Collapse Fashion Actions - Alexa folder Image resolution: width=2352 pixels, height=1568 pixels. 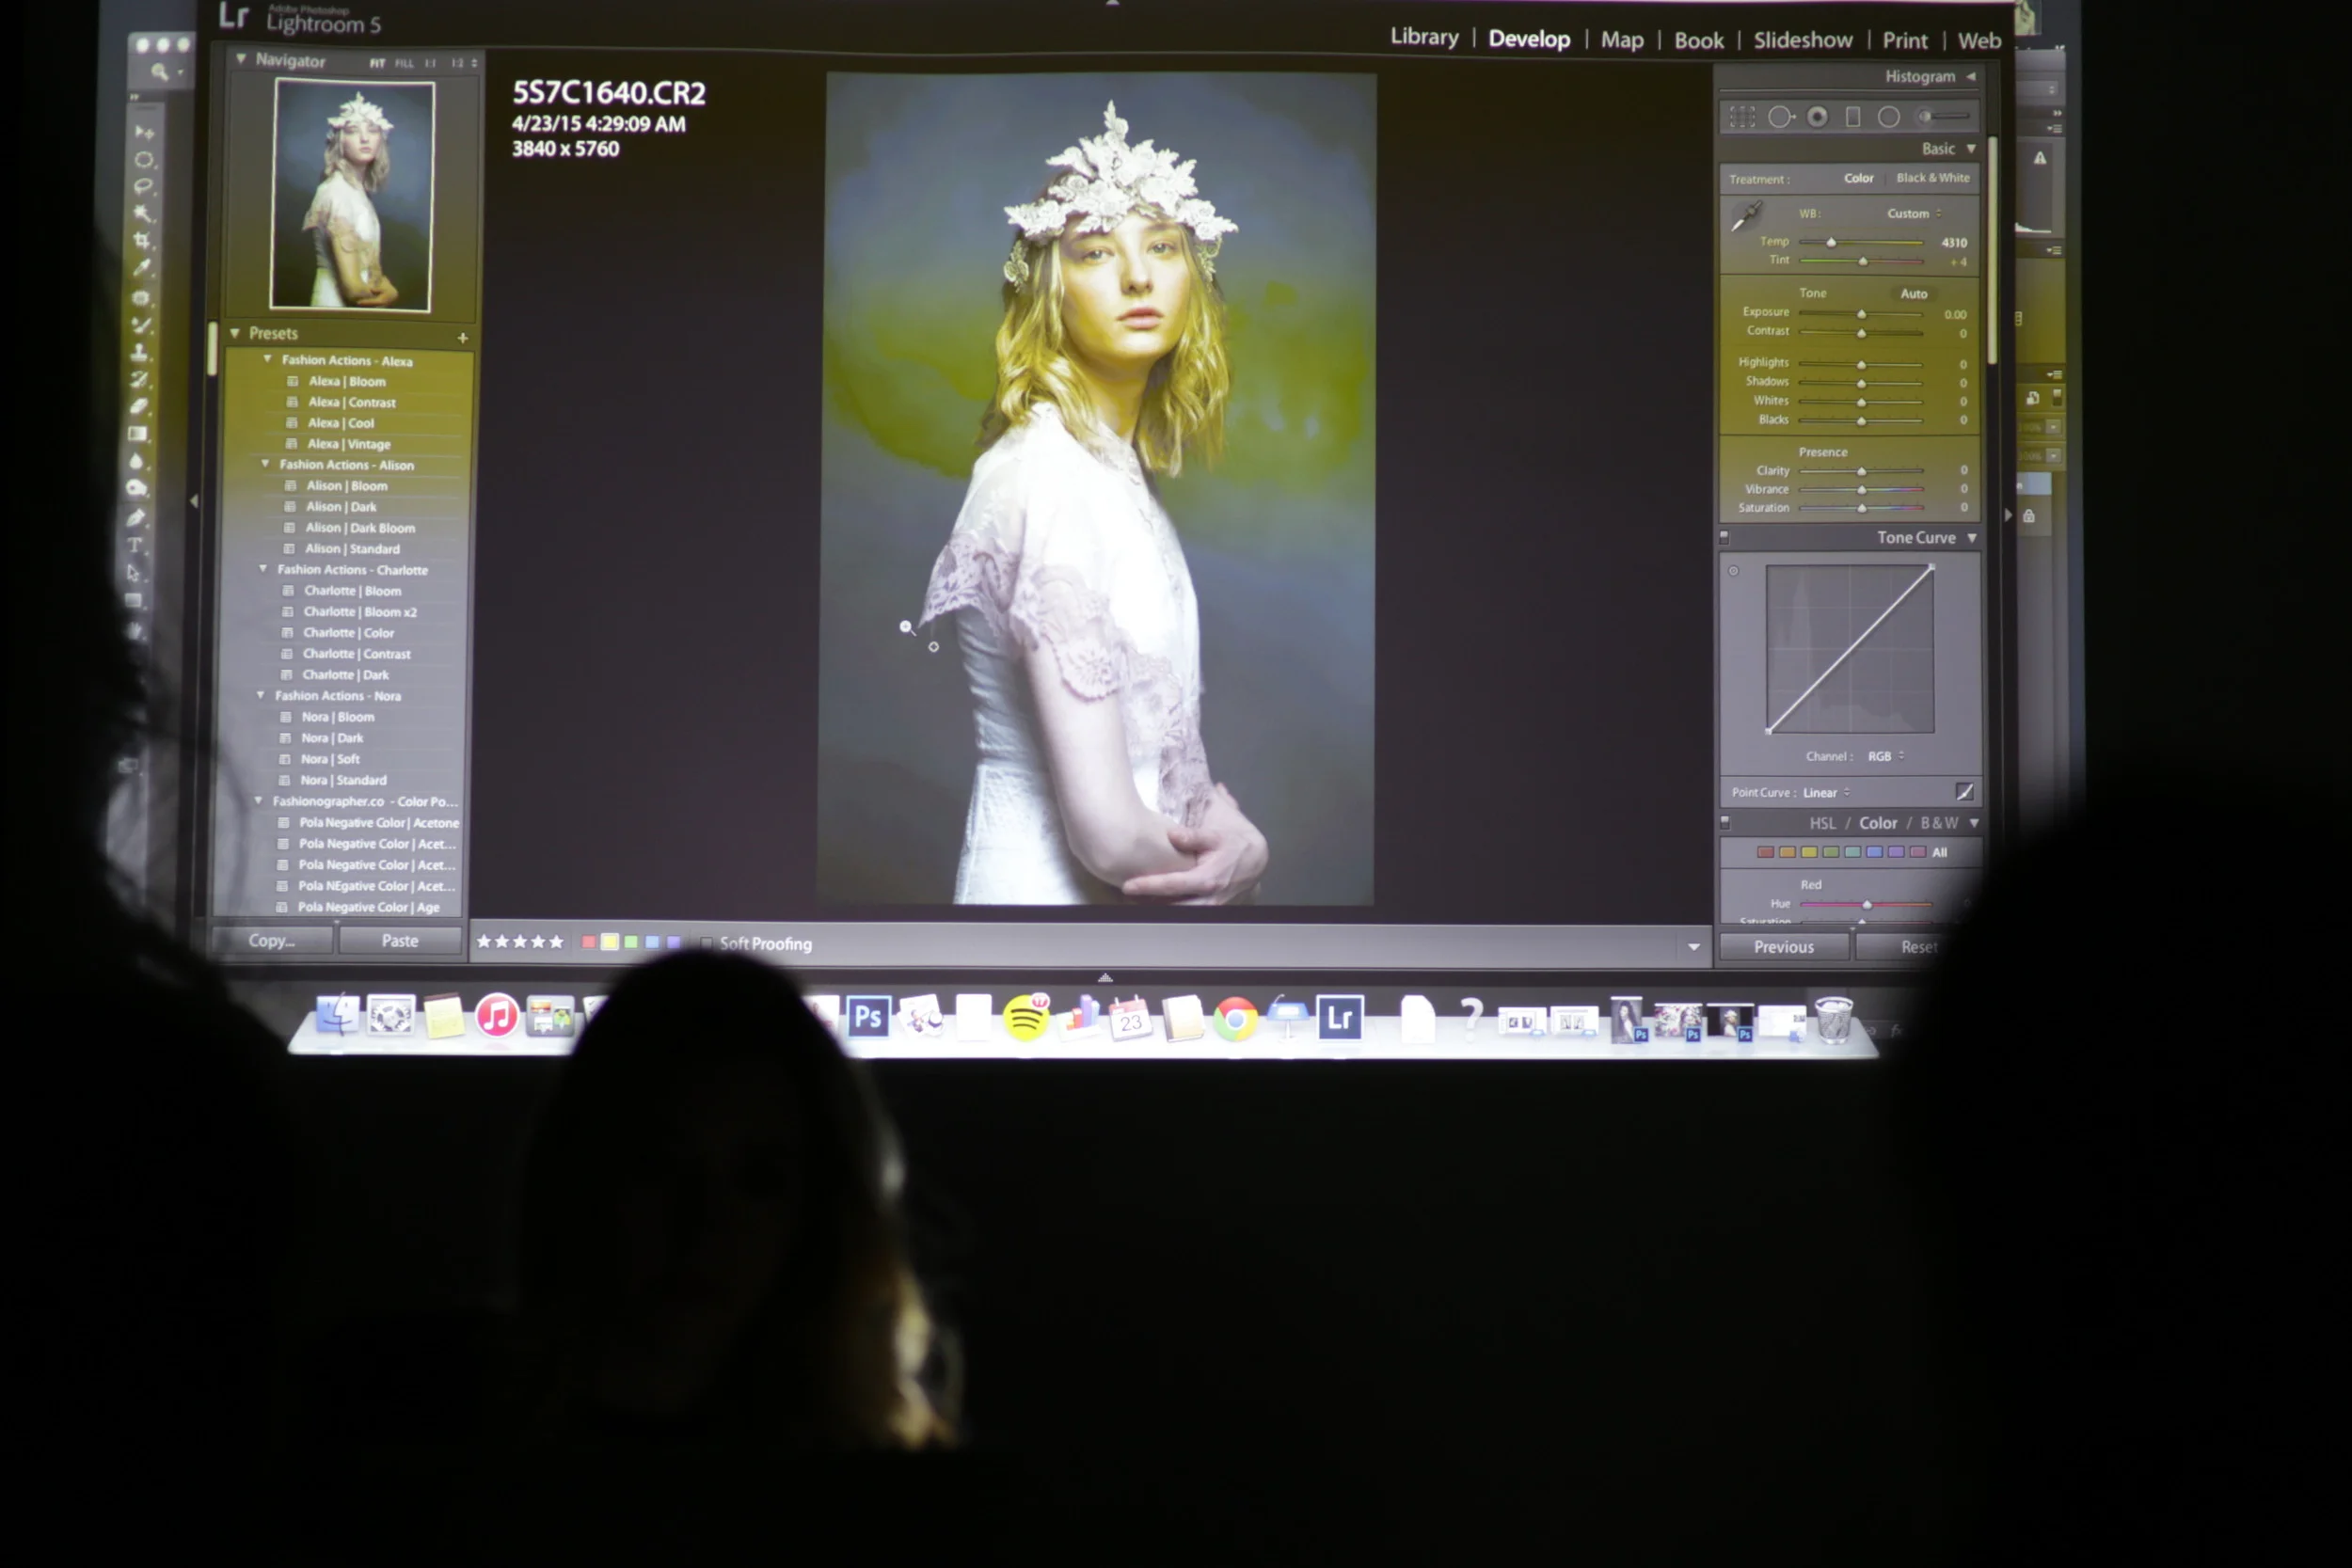[x=267, y=359]
